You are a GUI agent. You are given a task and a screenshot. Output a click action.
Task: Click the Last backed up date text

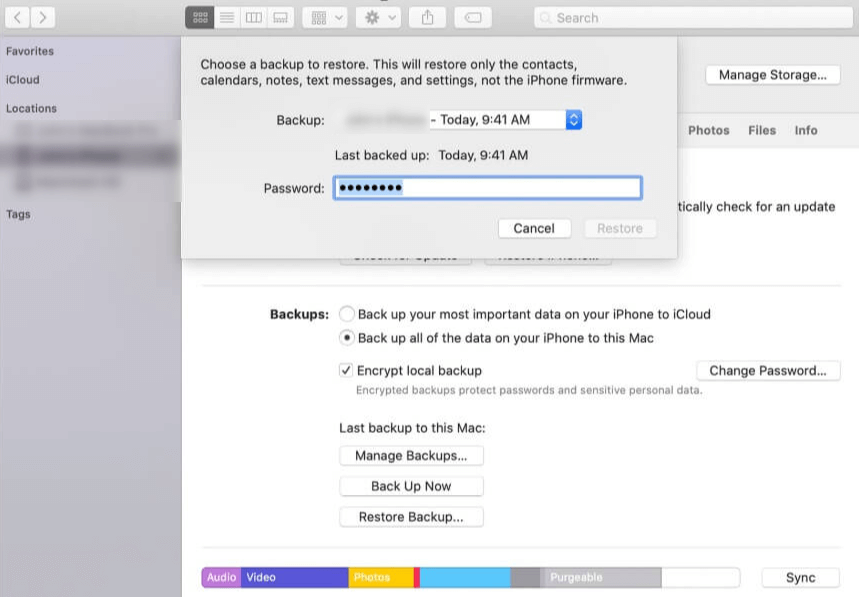point(483,155)
